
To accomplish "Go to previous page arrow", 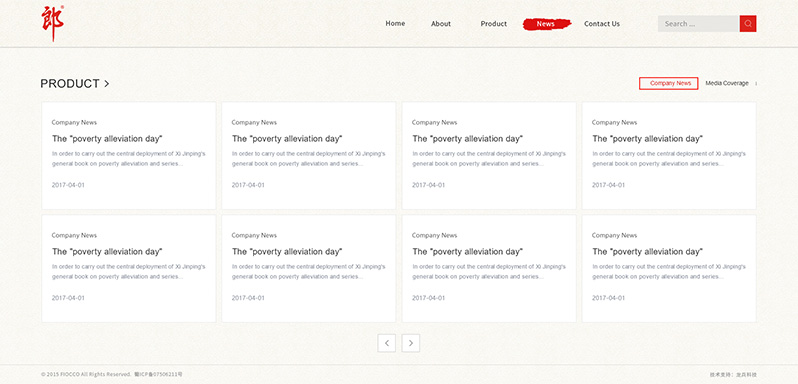I will [387, 343].
